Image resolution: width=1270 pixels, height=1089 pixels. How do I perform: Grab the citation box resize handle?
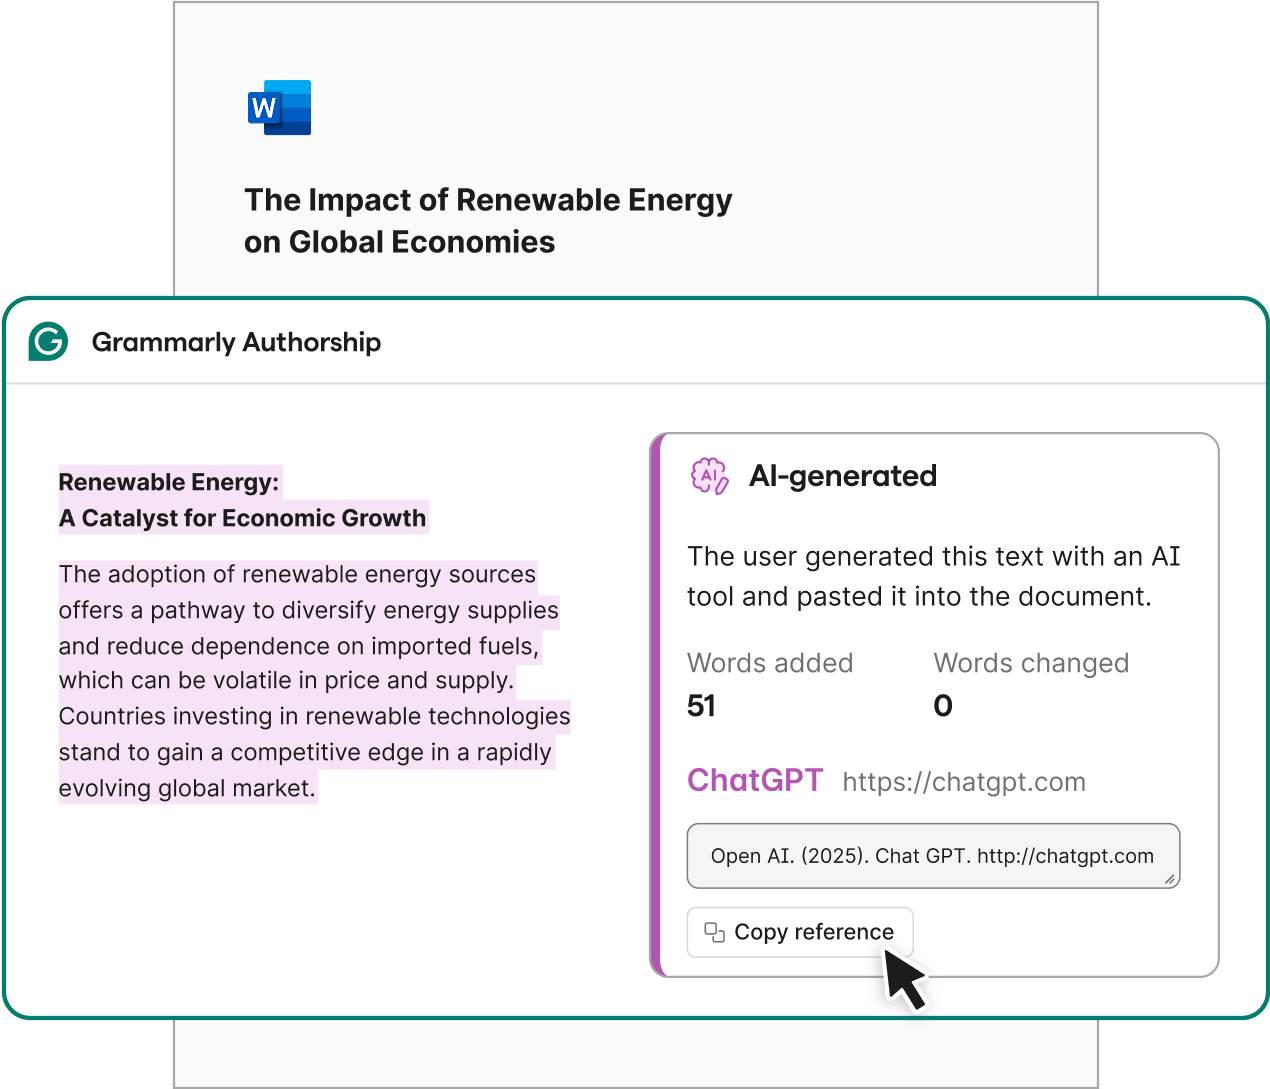click(1169, 878)
